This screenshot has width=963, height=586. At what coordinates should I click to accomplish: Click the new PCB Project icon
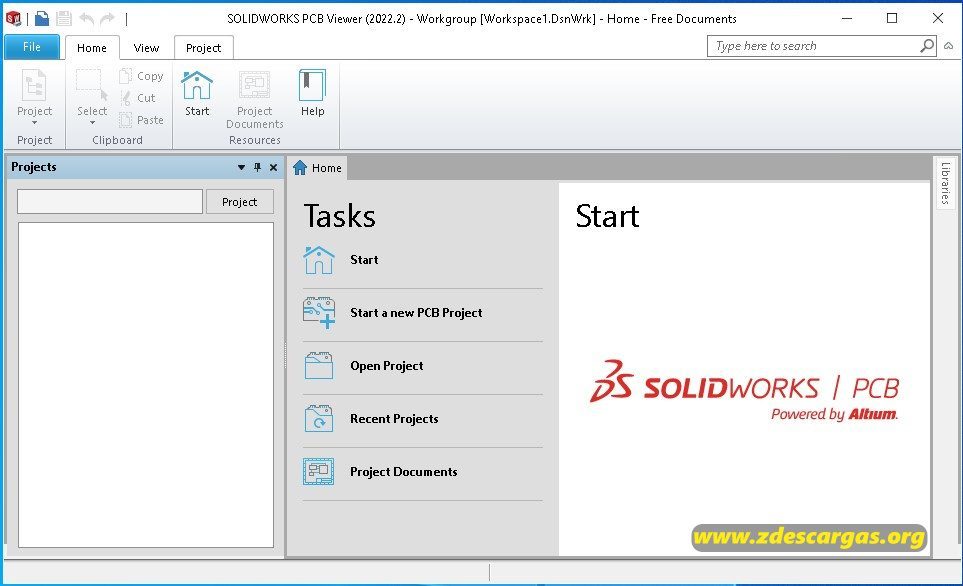click(319, 313)
